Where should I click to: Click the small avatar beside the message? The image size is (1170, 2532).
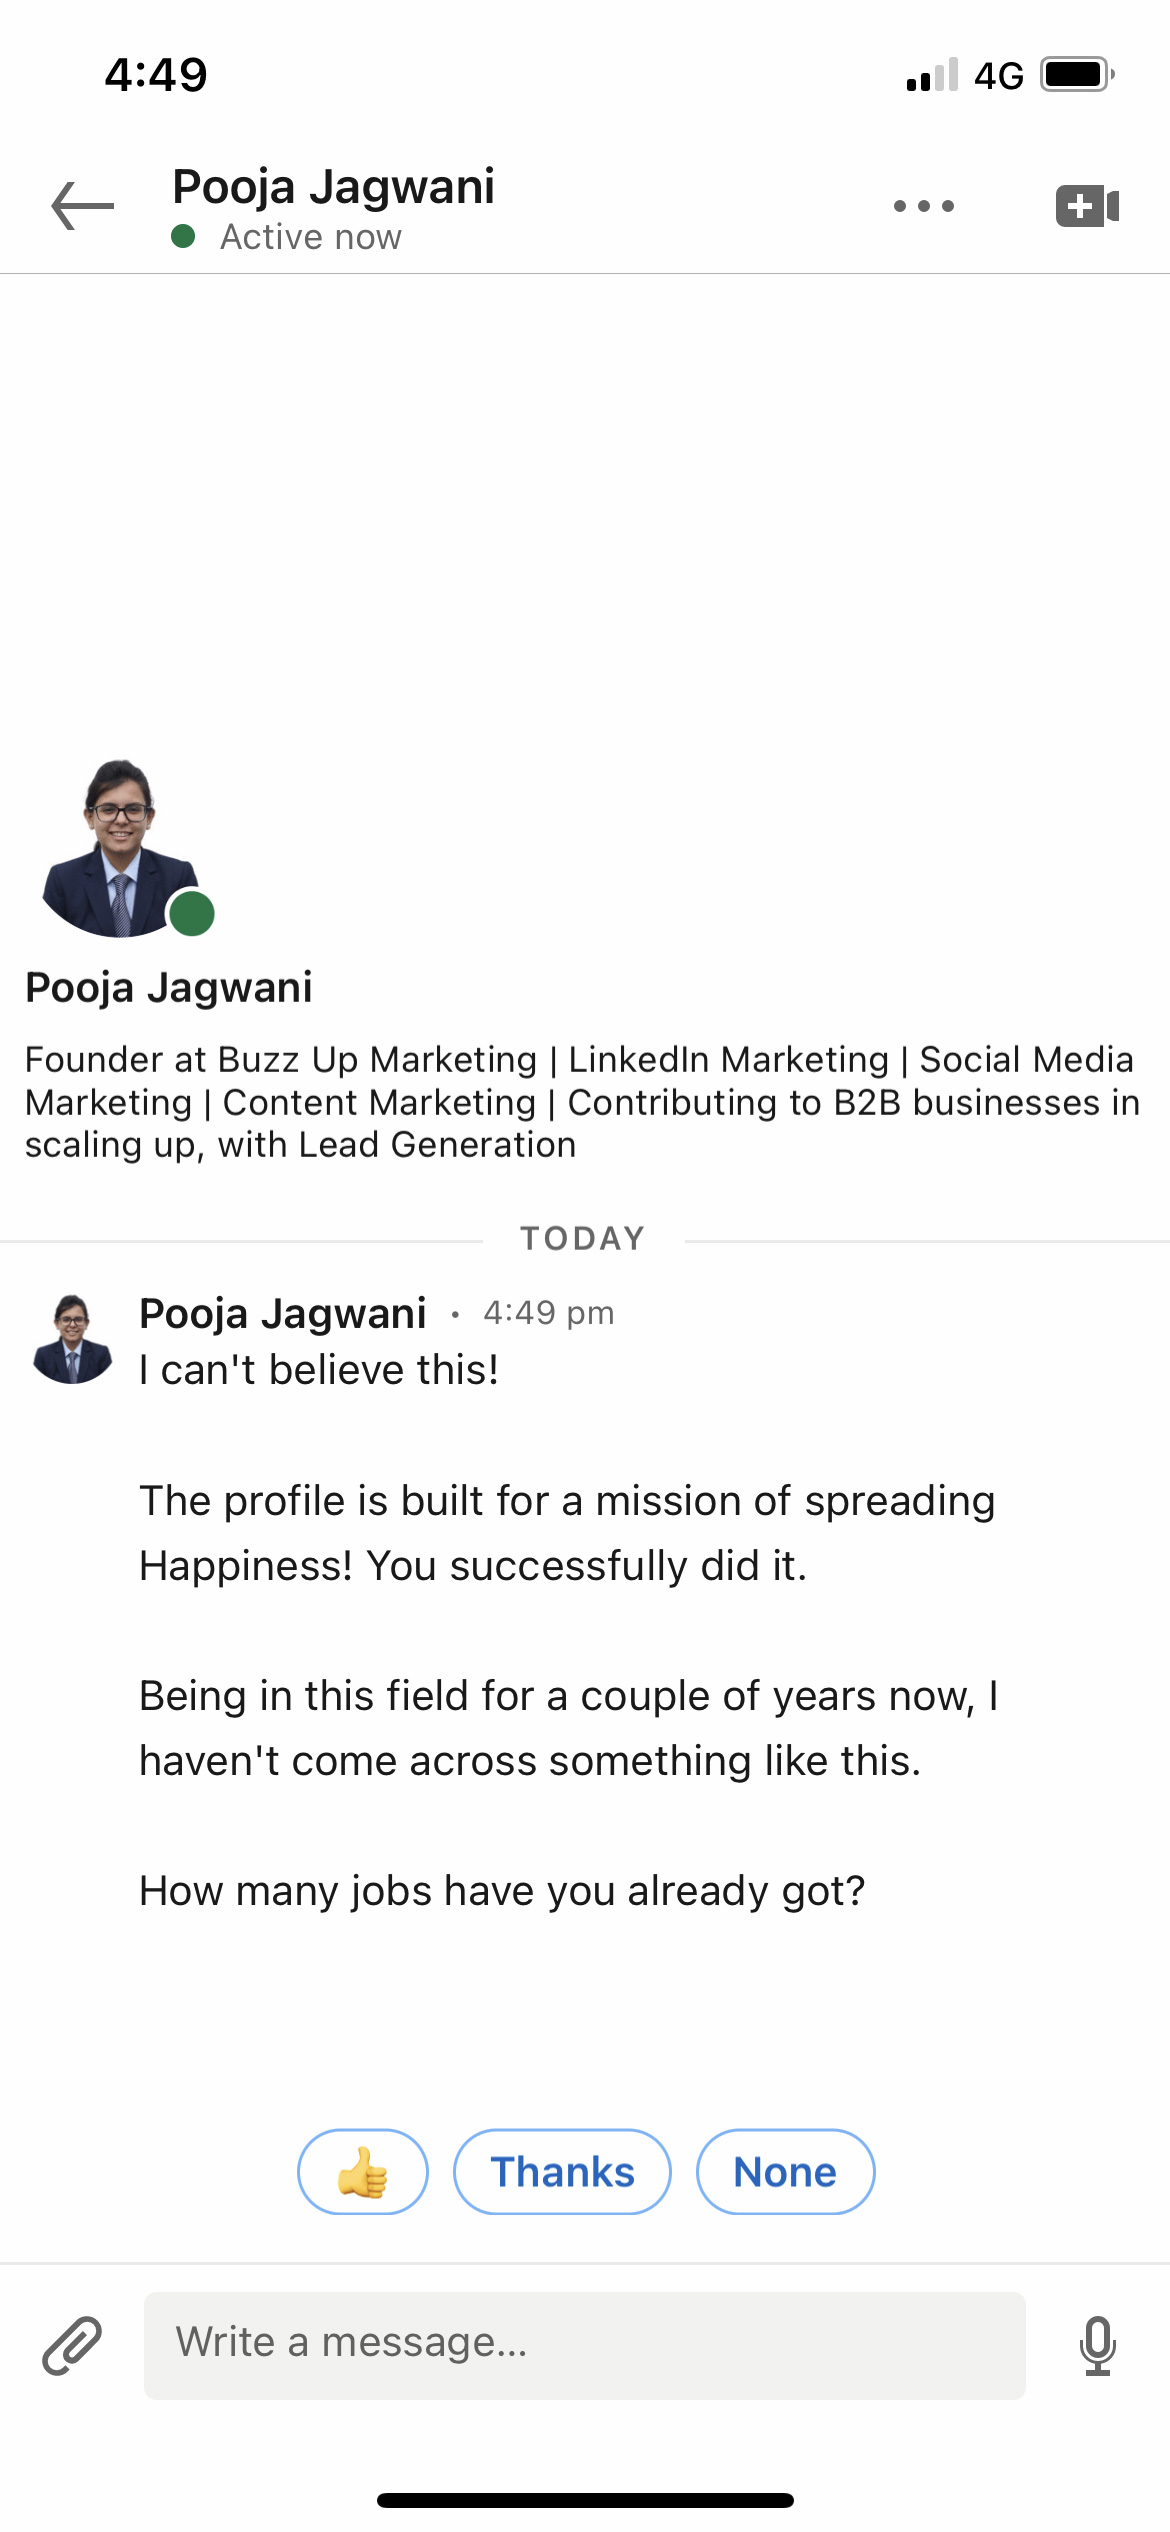(x=72, y=1339)
